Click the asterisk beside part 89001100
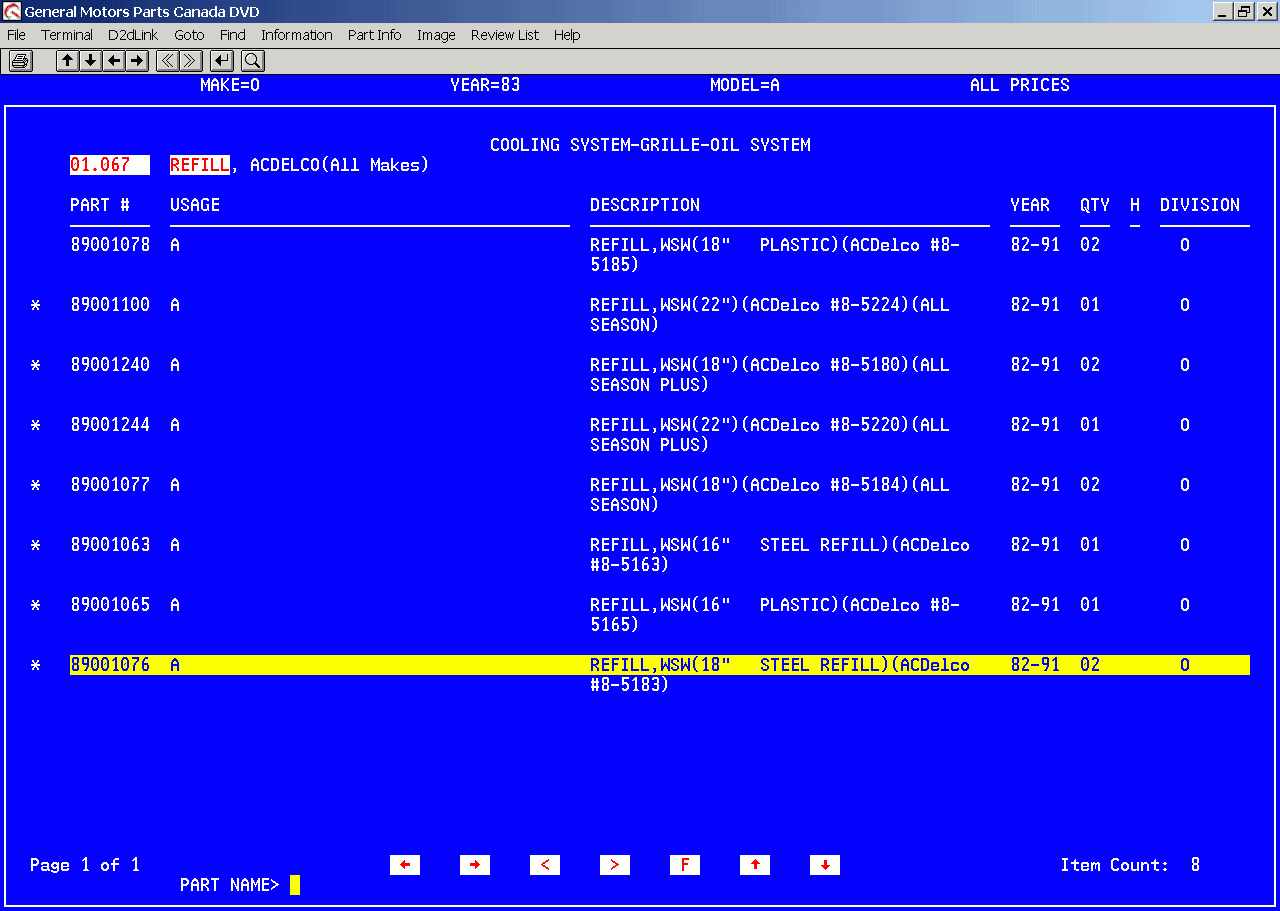Screen dimensions: 1280x911 [35, 306]
